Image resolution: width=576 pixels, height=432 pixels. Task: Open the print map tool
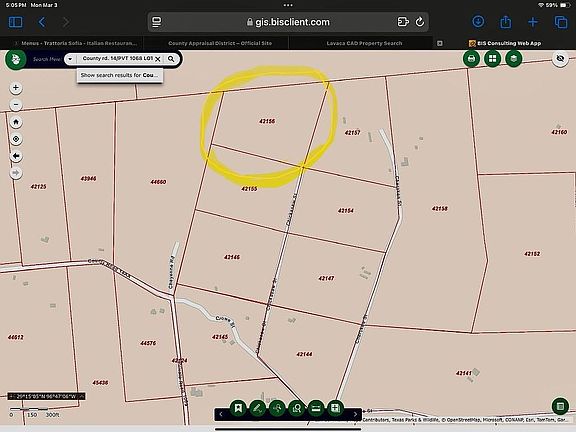pos(471,59)
